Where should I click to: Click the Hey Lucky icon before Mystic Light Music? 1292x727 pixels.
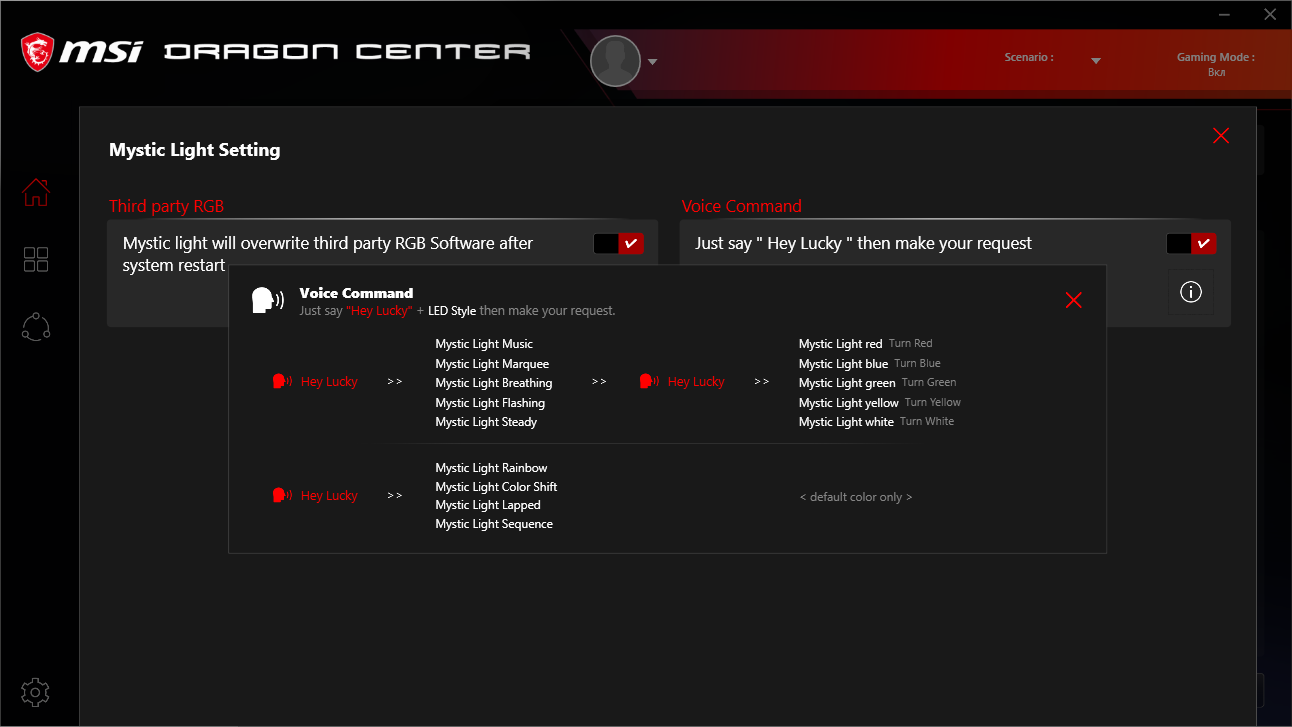coord(282,381)
